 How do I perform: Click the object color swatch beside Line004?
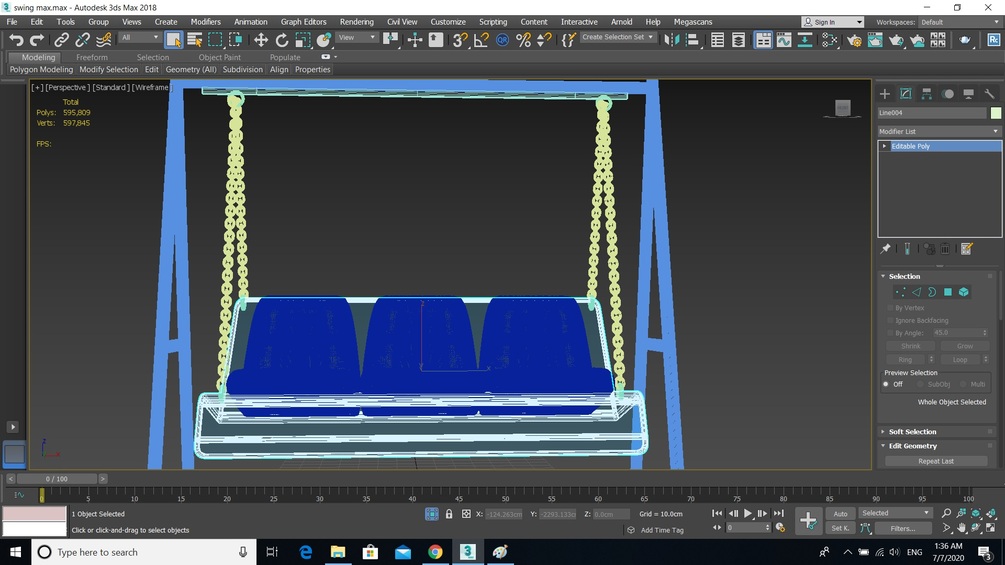tap(995, 113)
